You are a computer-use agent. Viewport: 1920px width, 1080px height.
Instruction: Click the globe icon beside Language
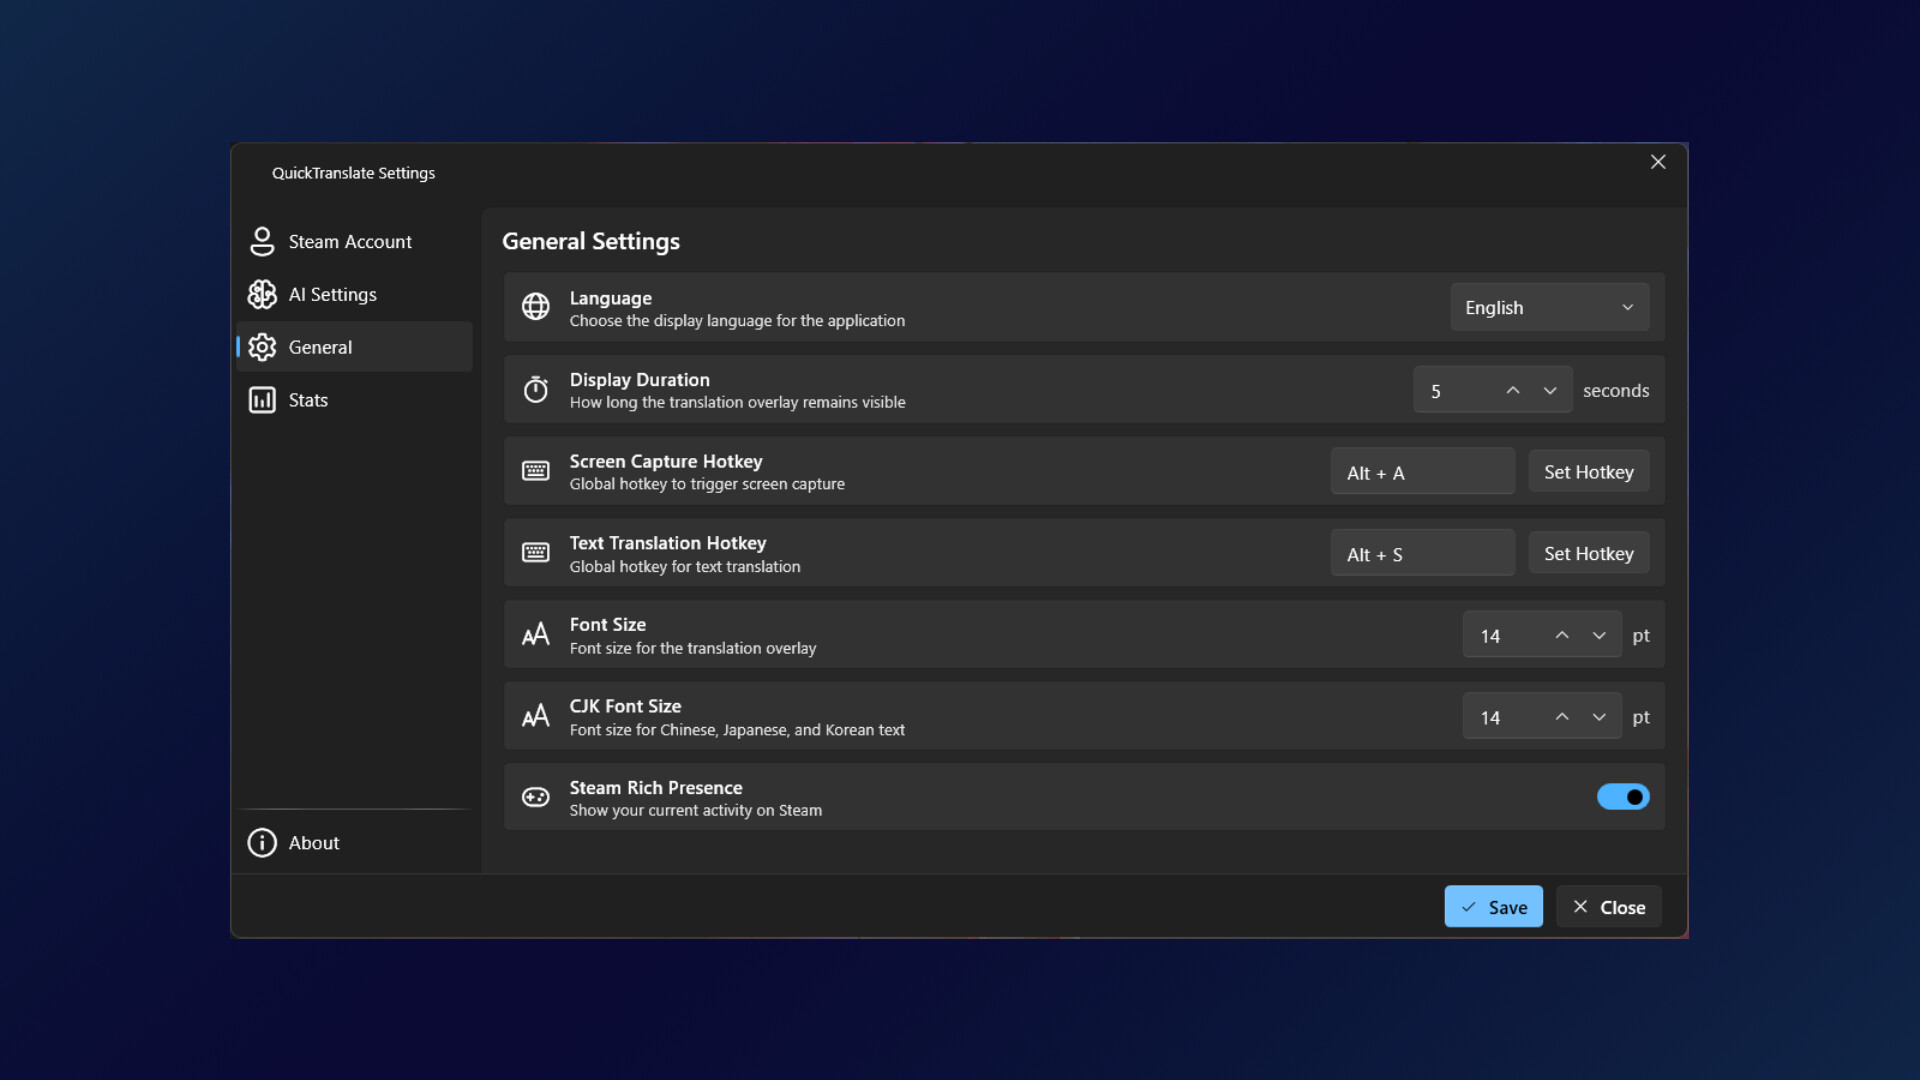pos(536,306)
